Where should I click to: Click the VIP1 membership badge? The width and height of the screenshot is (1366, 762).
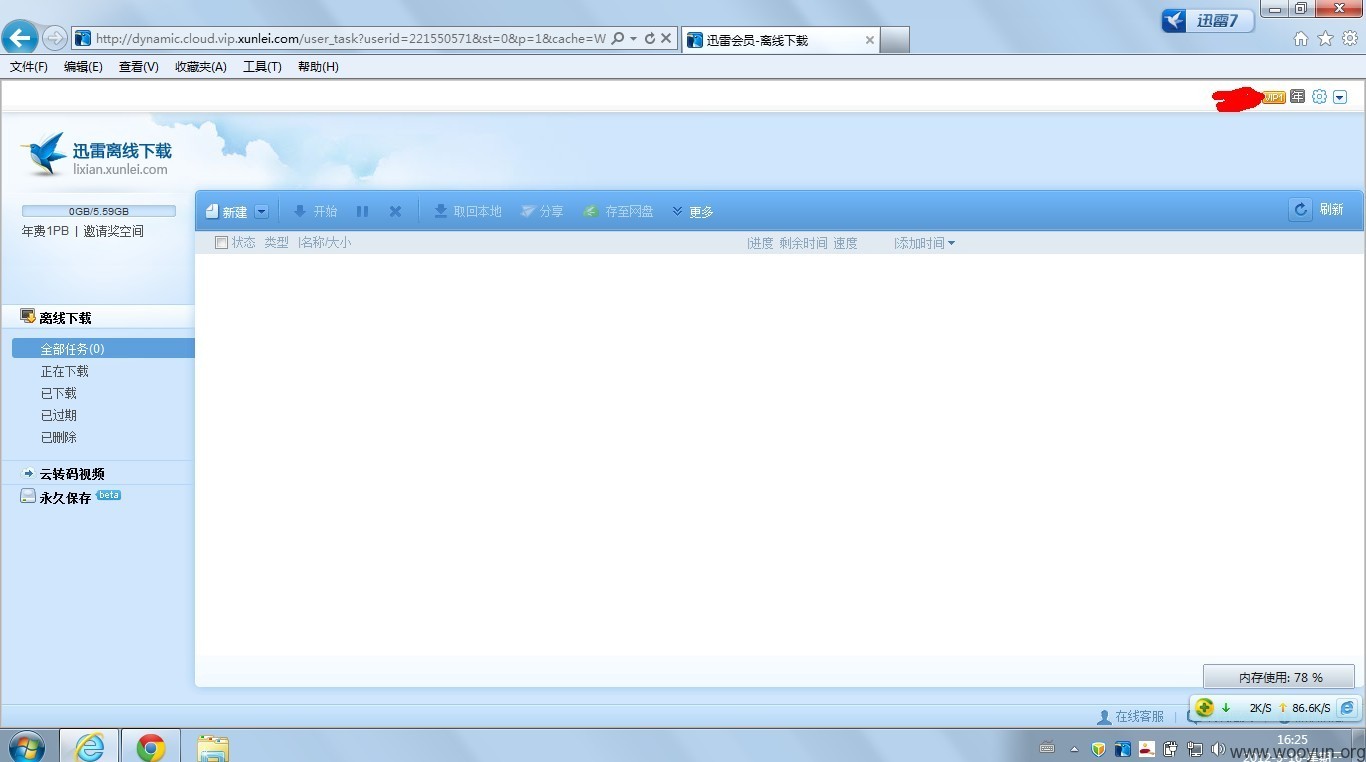[x=1274, y=97]
